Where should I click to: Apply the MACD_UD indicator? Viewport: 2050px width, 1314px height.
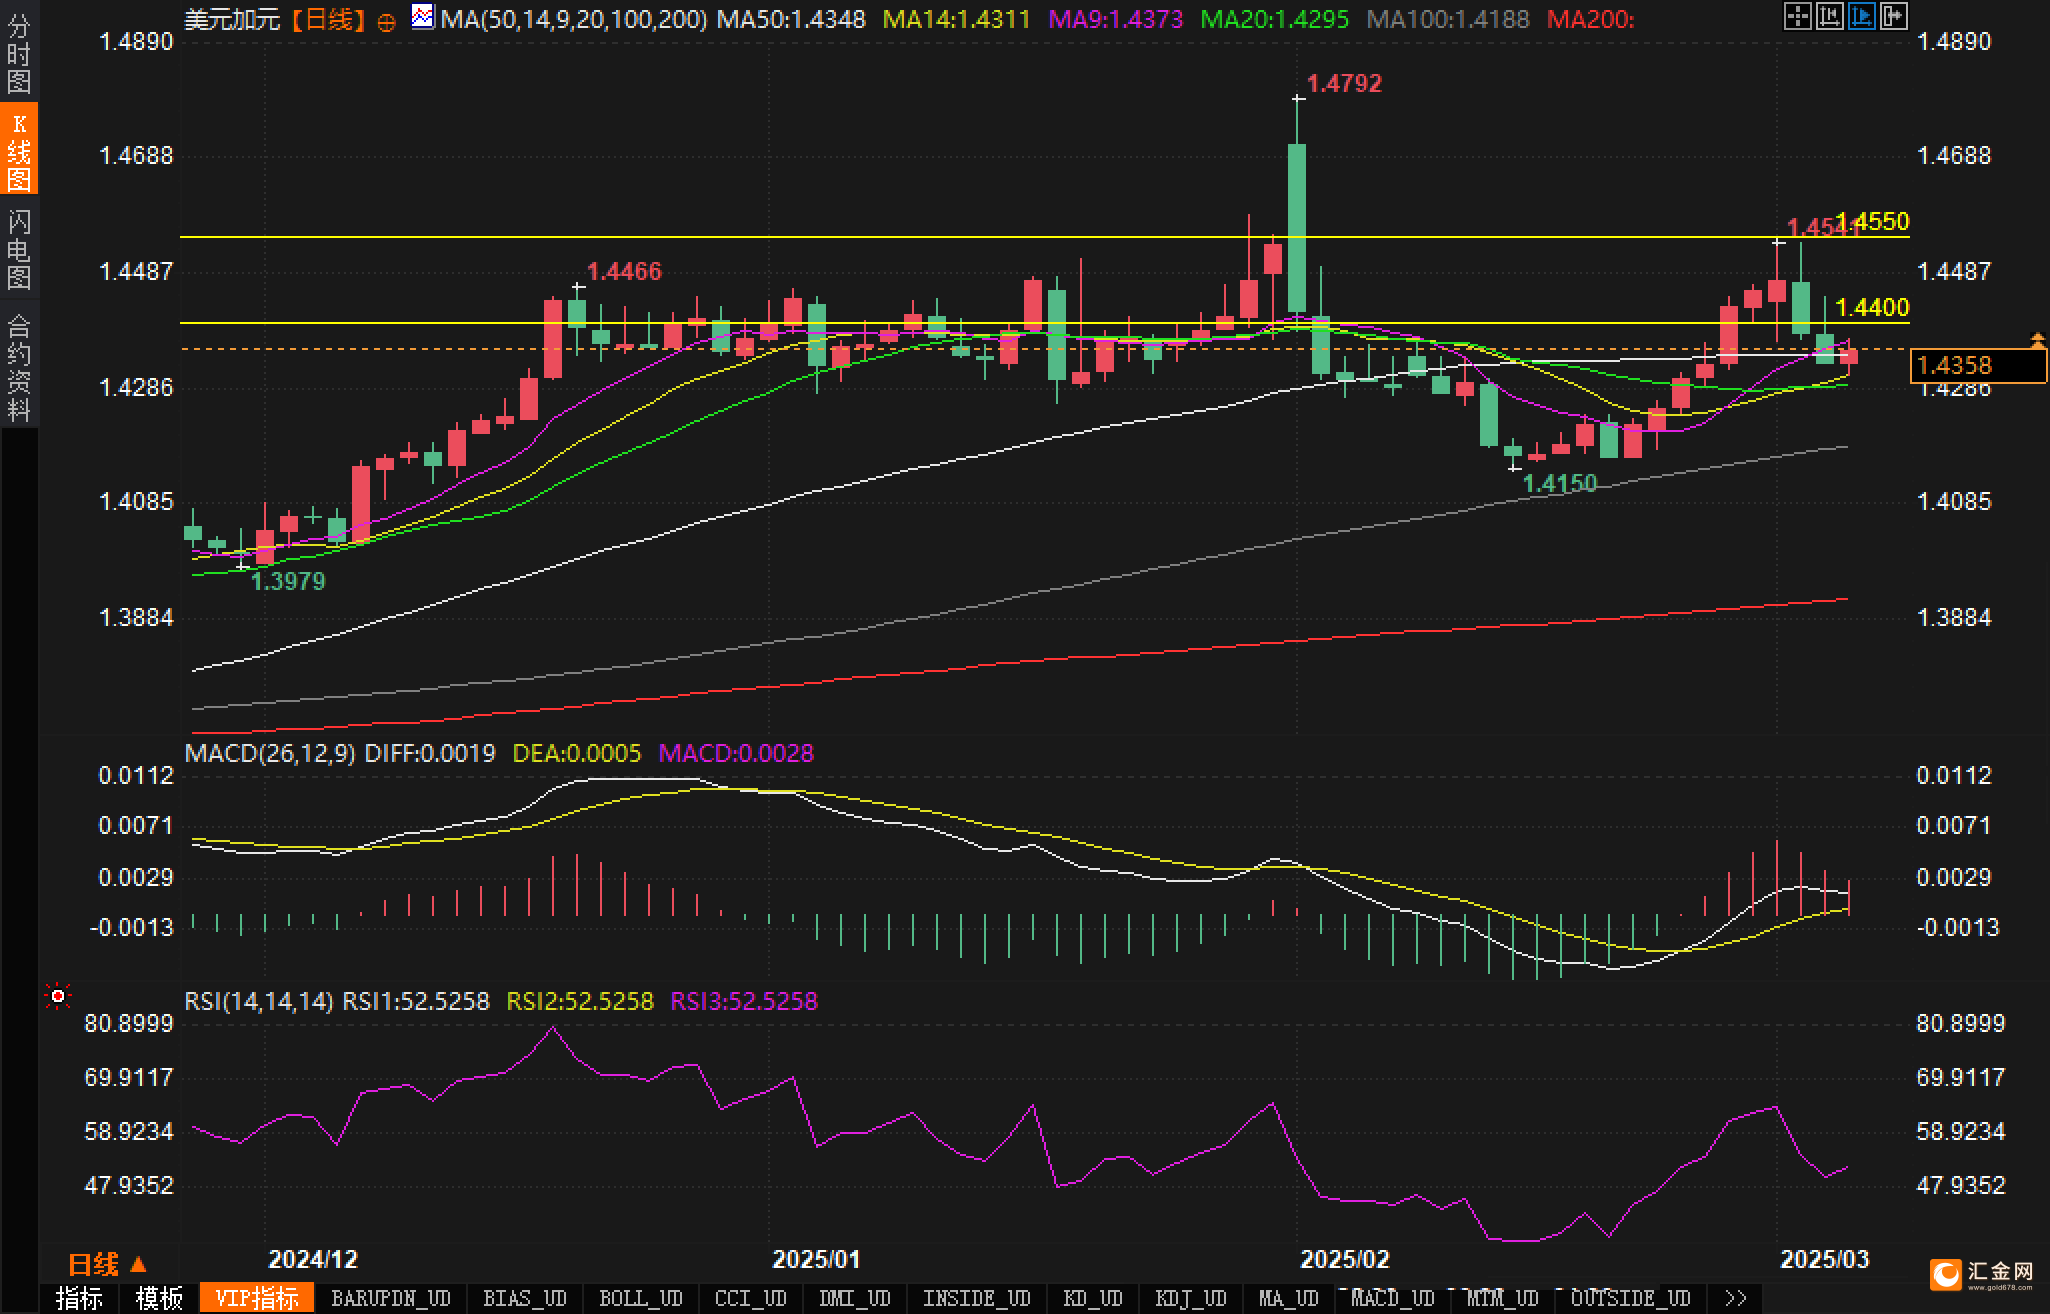point(1393,1298)
